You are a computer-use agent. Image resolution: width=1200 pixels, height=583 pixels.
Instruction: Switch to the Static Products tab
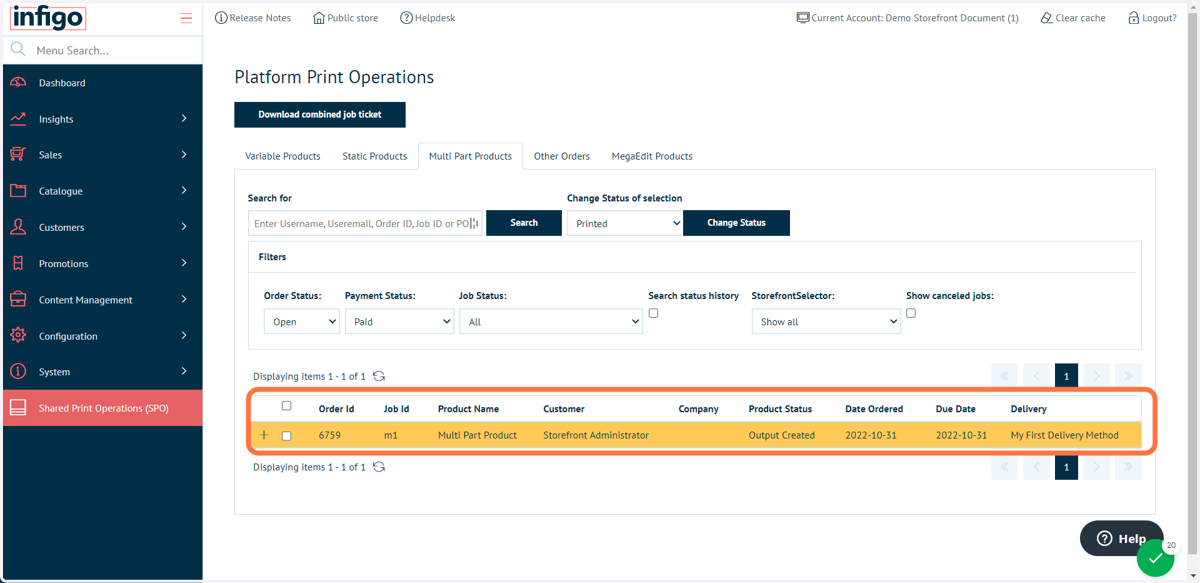tap(375, 156)
